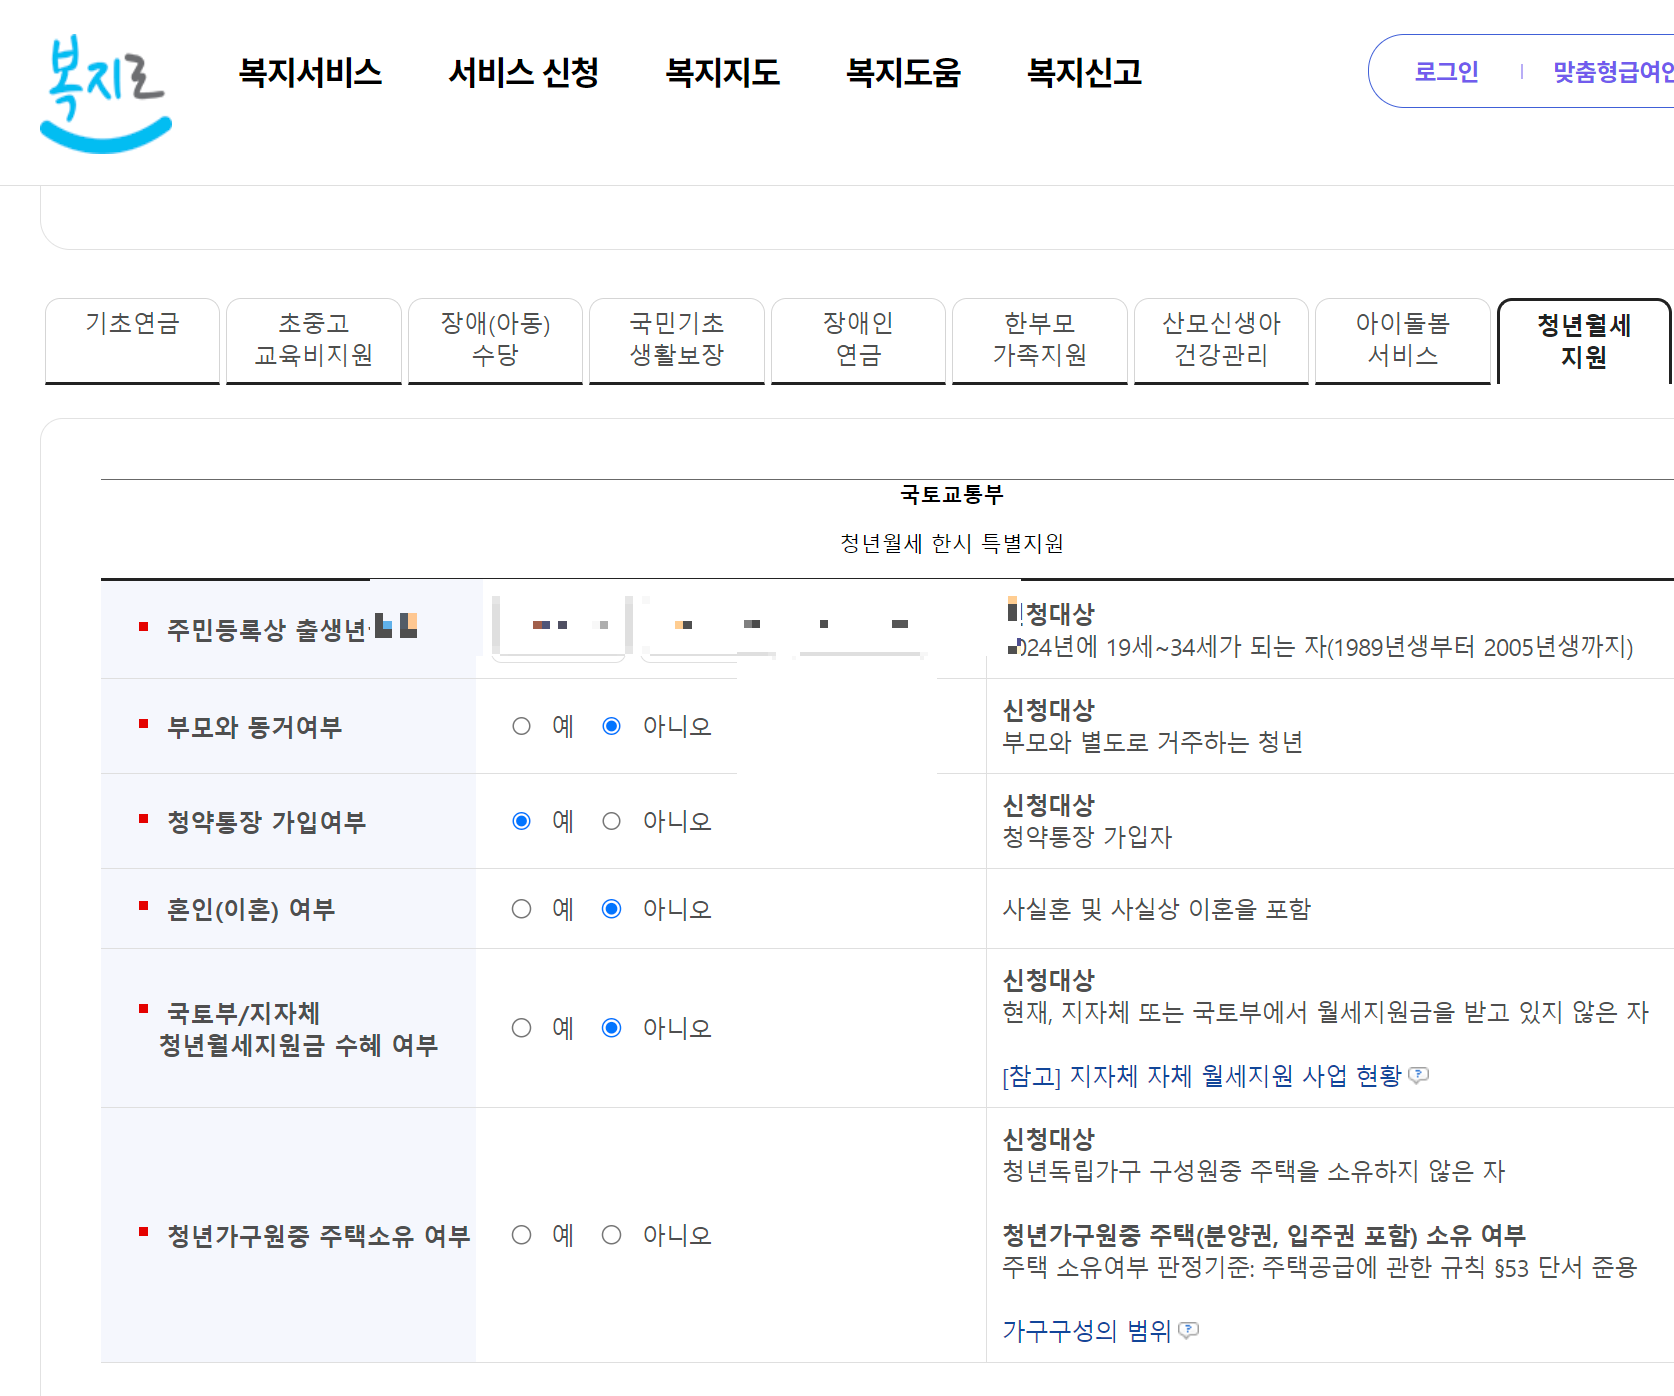Open the 가구구성의 범위 link
1674x1396 pixels.
click(1087, 1331)
